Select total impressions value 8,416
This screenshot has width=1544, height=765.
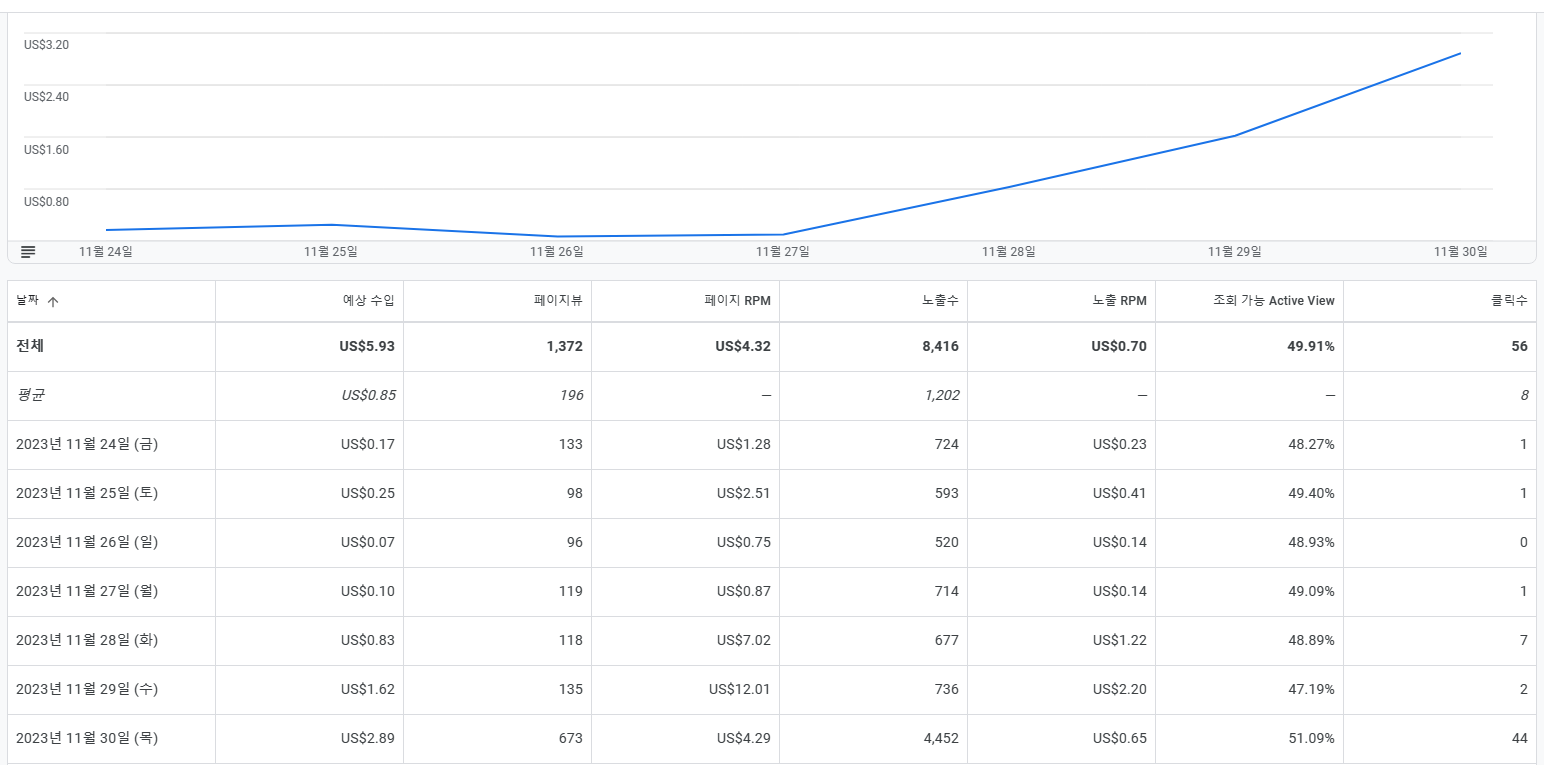point(941,346)
